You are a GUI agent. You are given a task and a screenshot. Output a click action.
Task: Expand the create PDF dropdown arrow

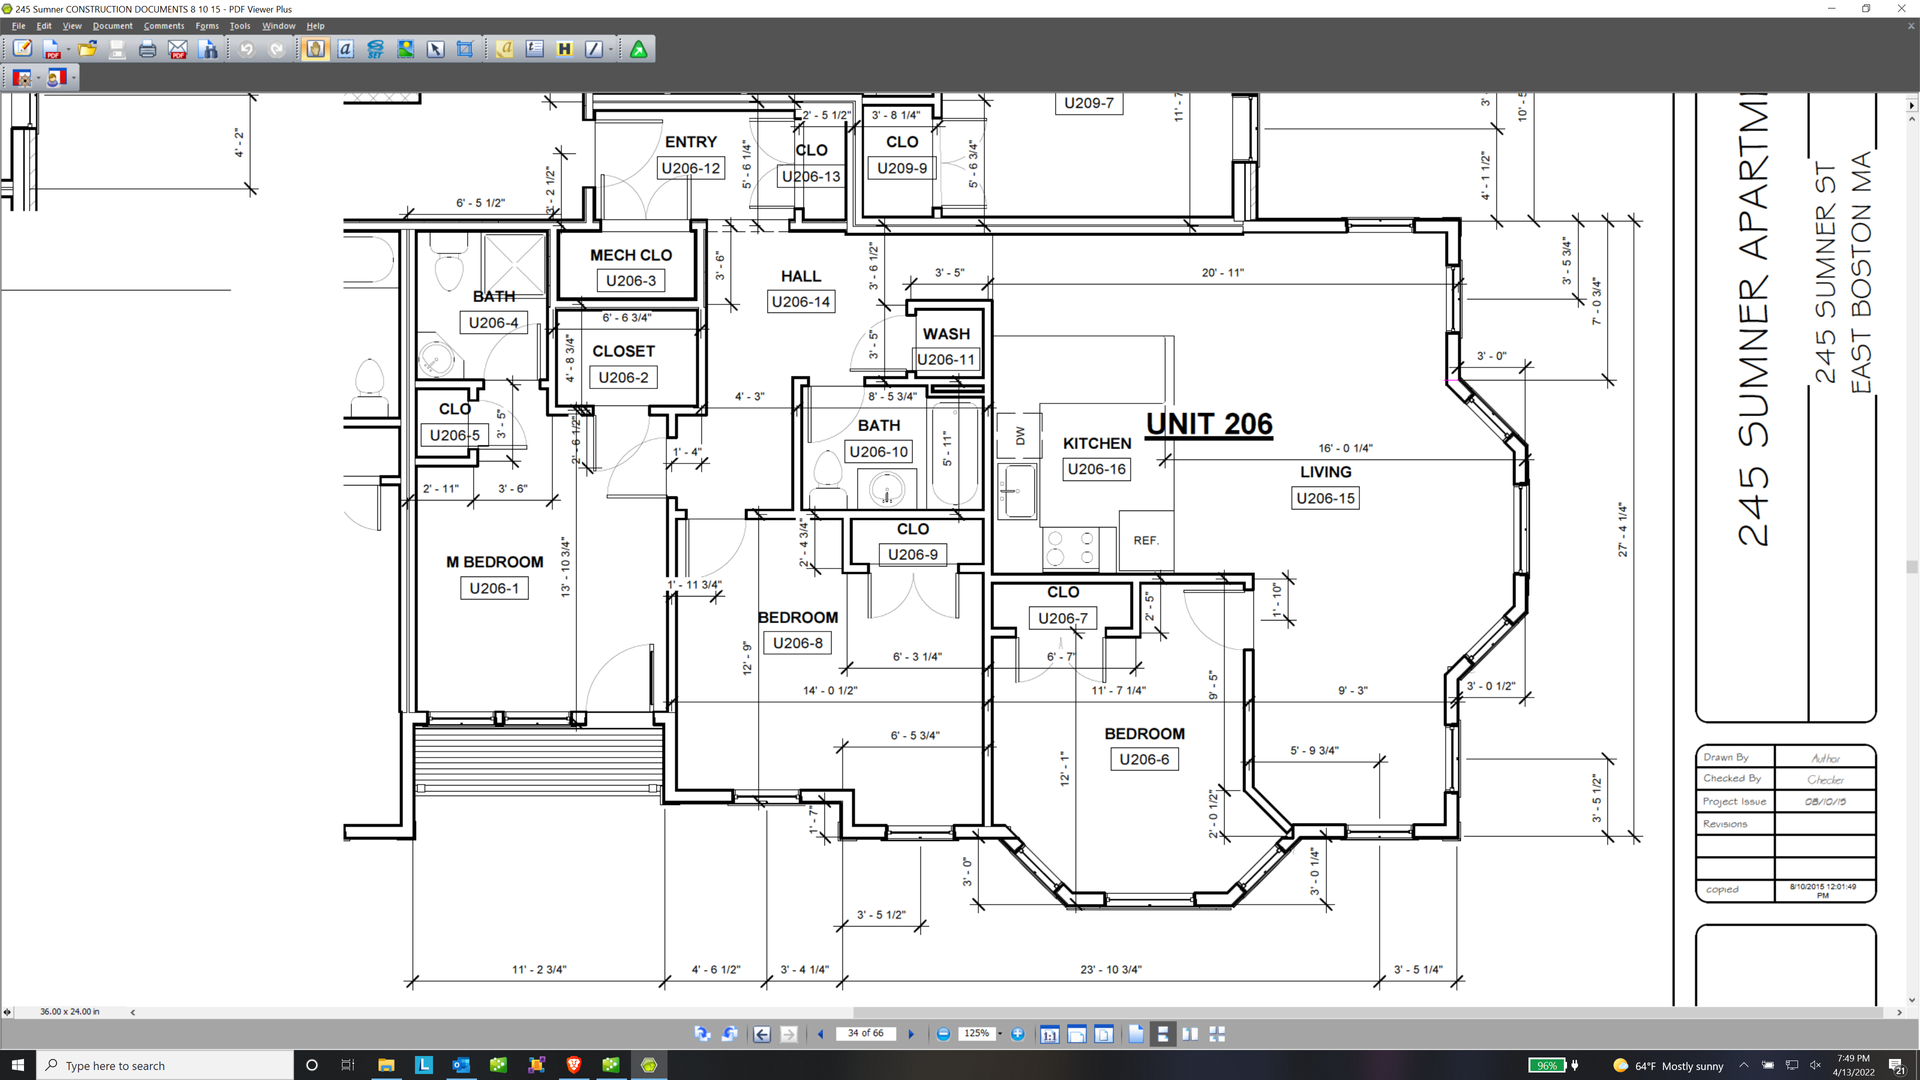68,49
